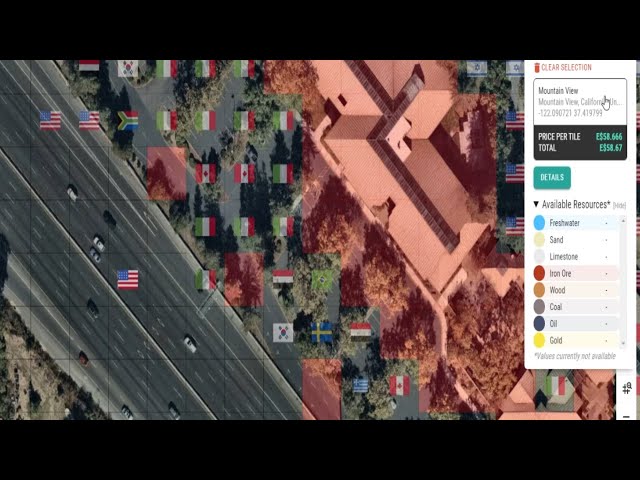Click the Oil dark blue swatch
The height and width of the screenshot is (480, 640).
[539, 323]
